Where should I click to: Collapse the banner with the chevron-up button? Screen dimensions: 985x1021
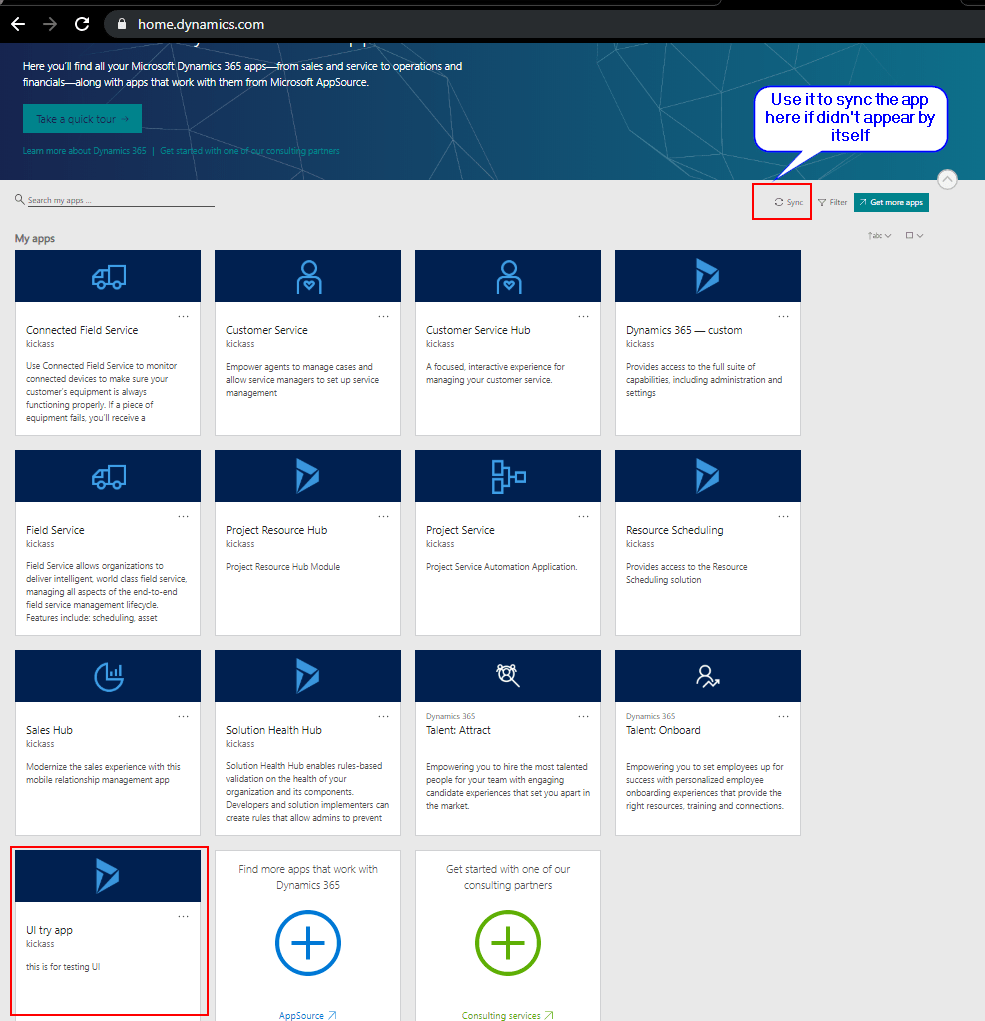(948, 180)
